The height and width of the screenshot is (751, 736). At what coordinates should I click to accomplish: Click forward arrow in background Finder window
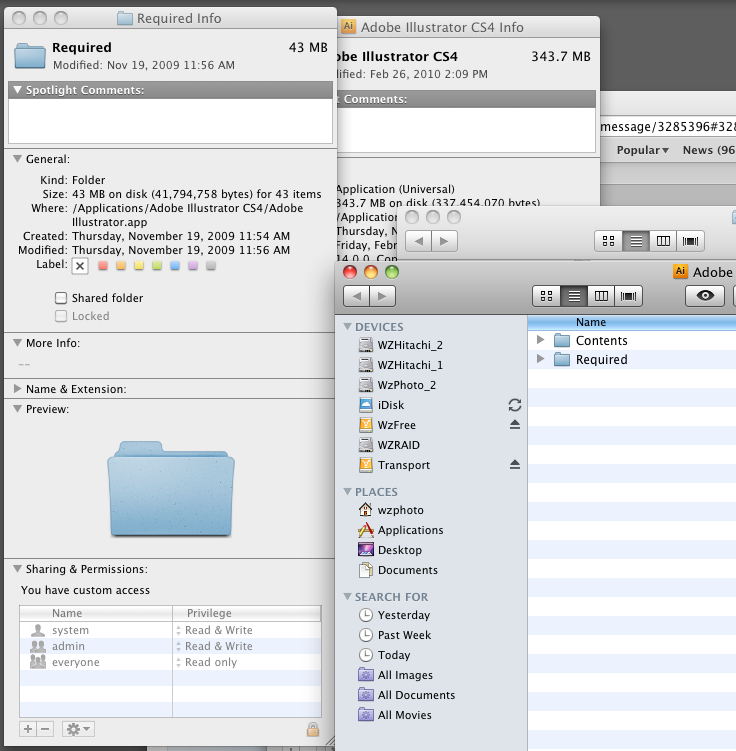tap(444, 241)
